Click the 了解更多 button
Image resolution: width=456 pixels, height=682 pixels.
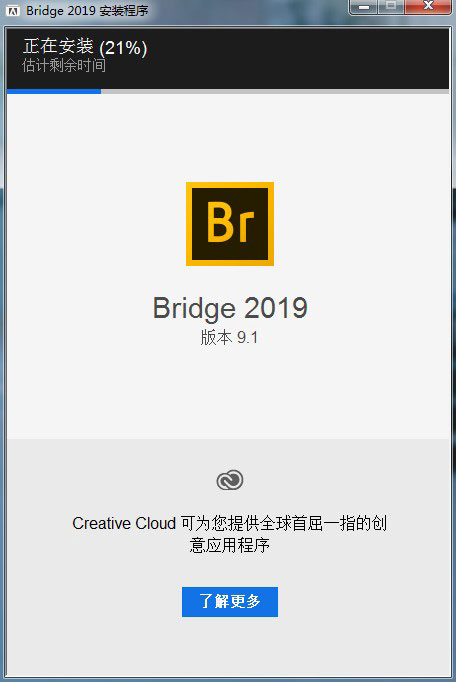click(230, 602)
